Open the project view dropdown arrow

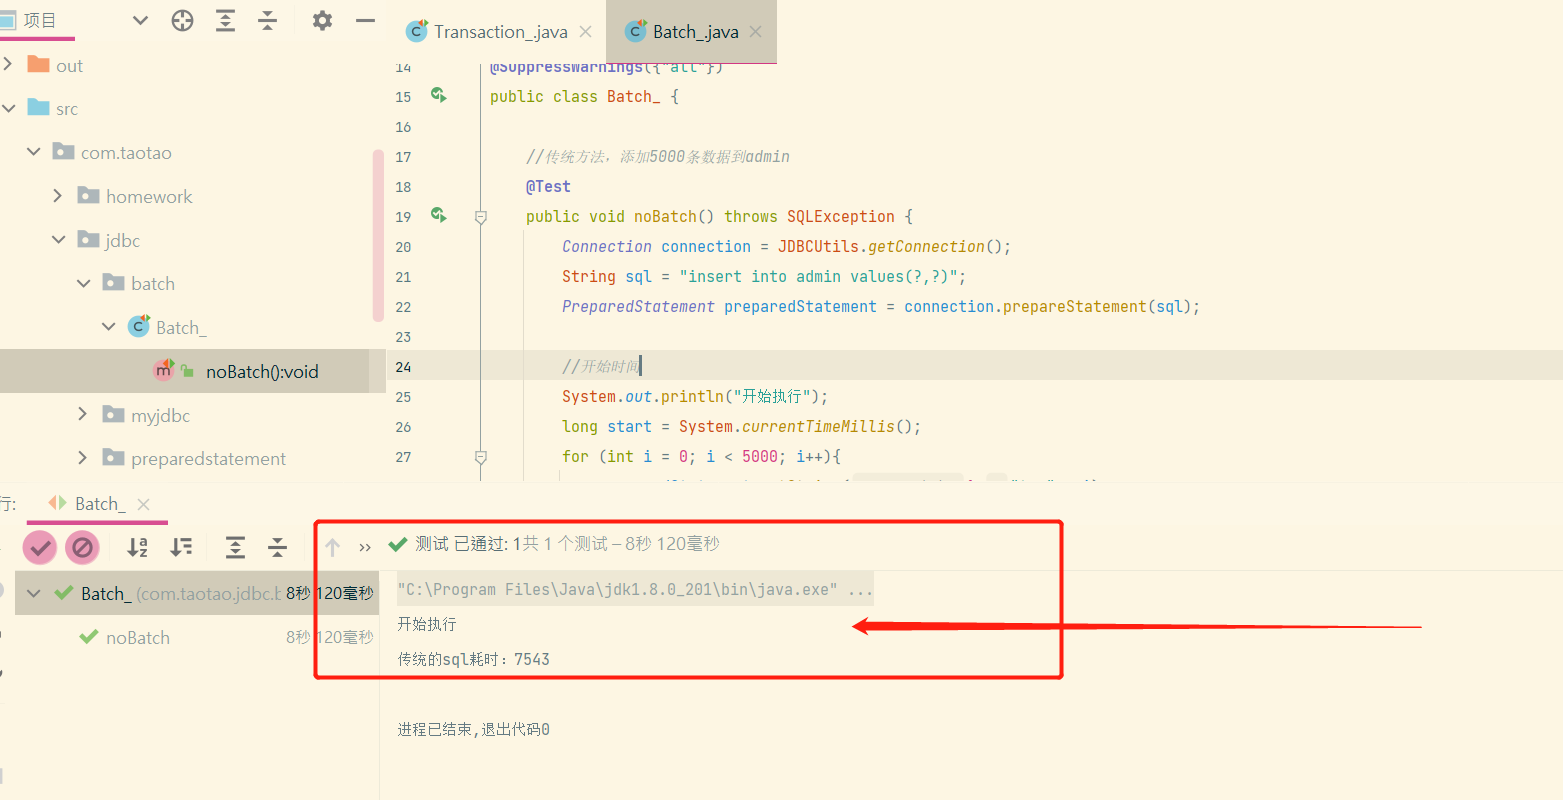tap(140, 20)
